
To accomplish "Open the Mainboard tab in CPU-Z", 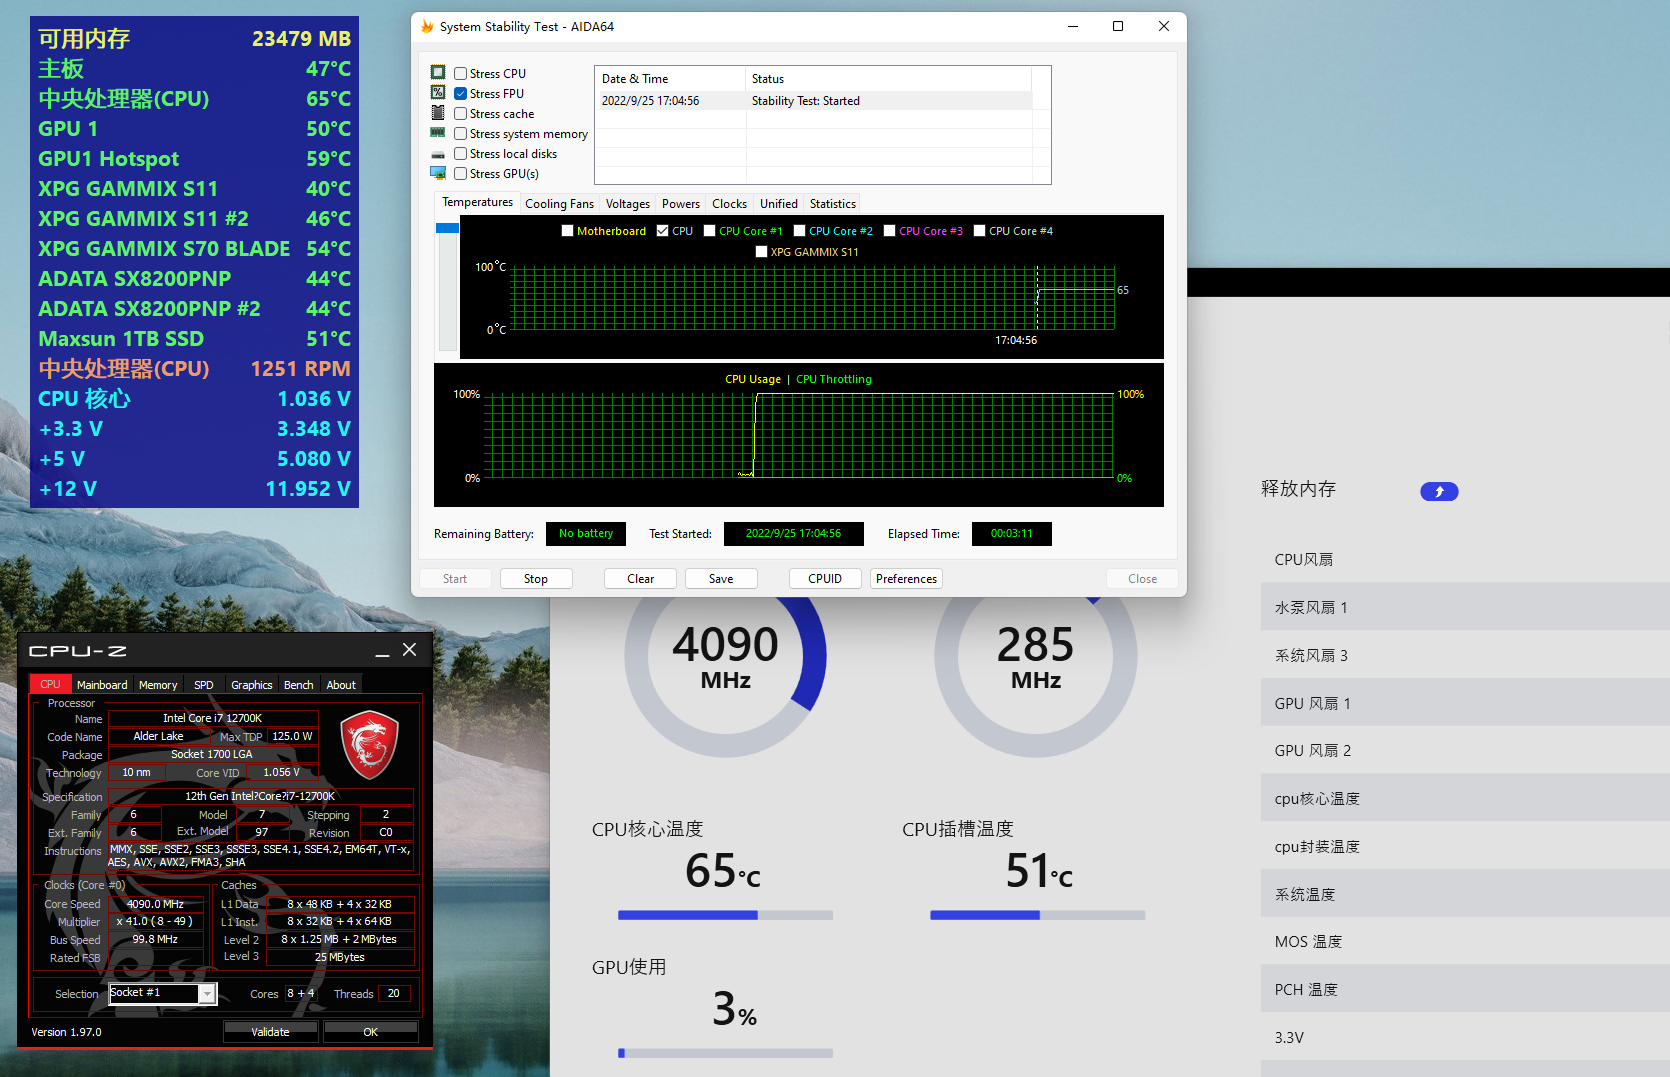I will pos(102,685).
